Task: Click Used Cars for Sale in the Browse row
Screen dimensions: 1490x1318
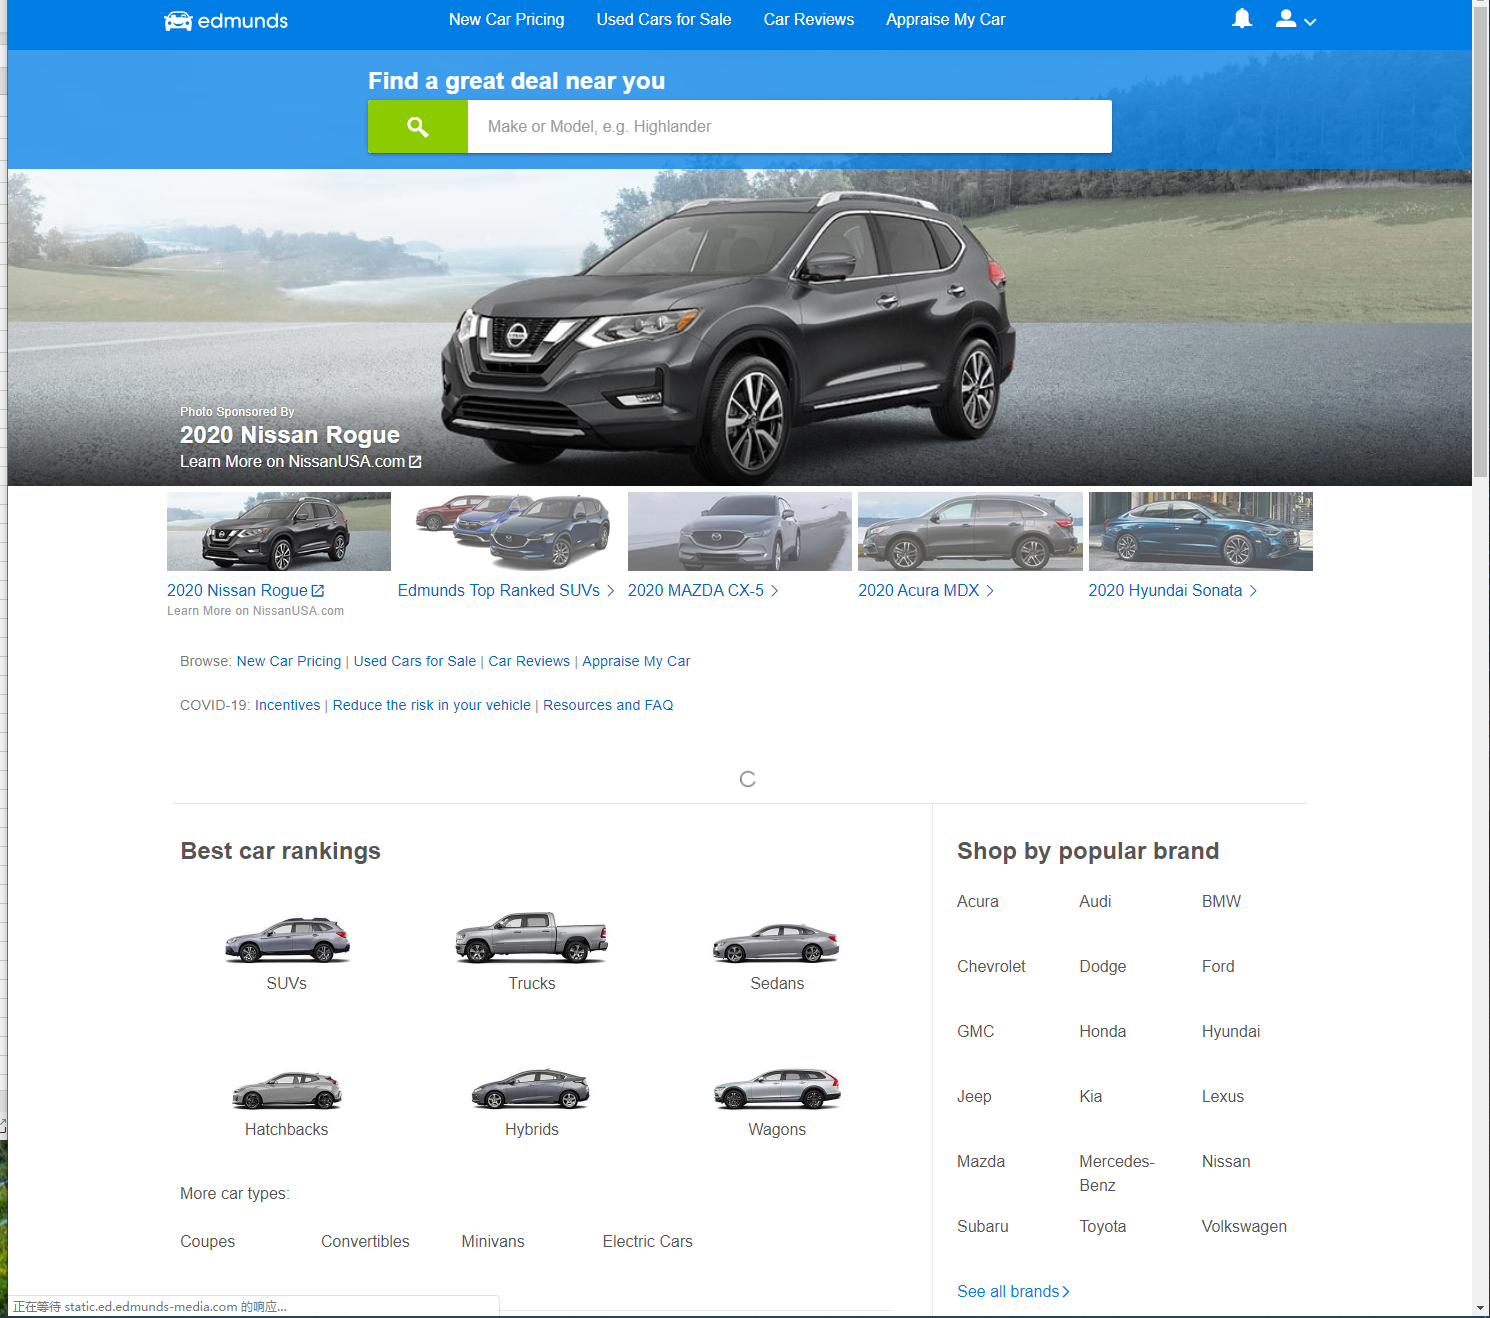Action: click(x=415, y=661)
